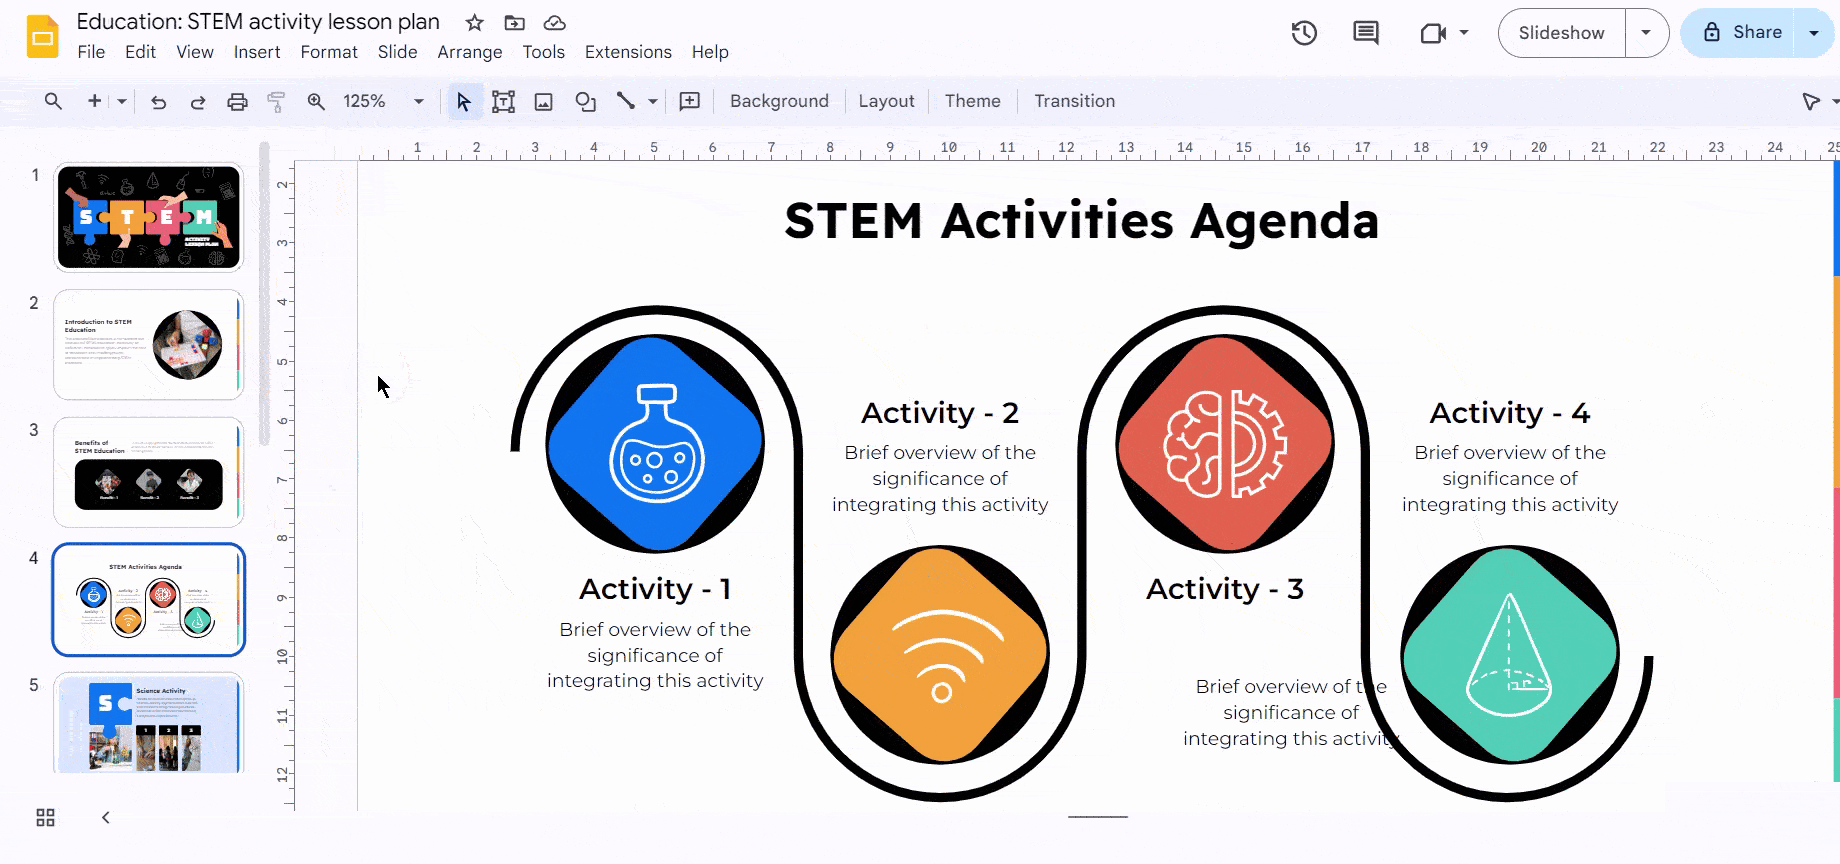Screen dimensions: 1840x864
Task: Click the Redo arrow icon
Action: tap(198, 101)
